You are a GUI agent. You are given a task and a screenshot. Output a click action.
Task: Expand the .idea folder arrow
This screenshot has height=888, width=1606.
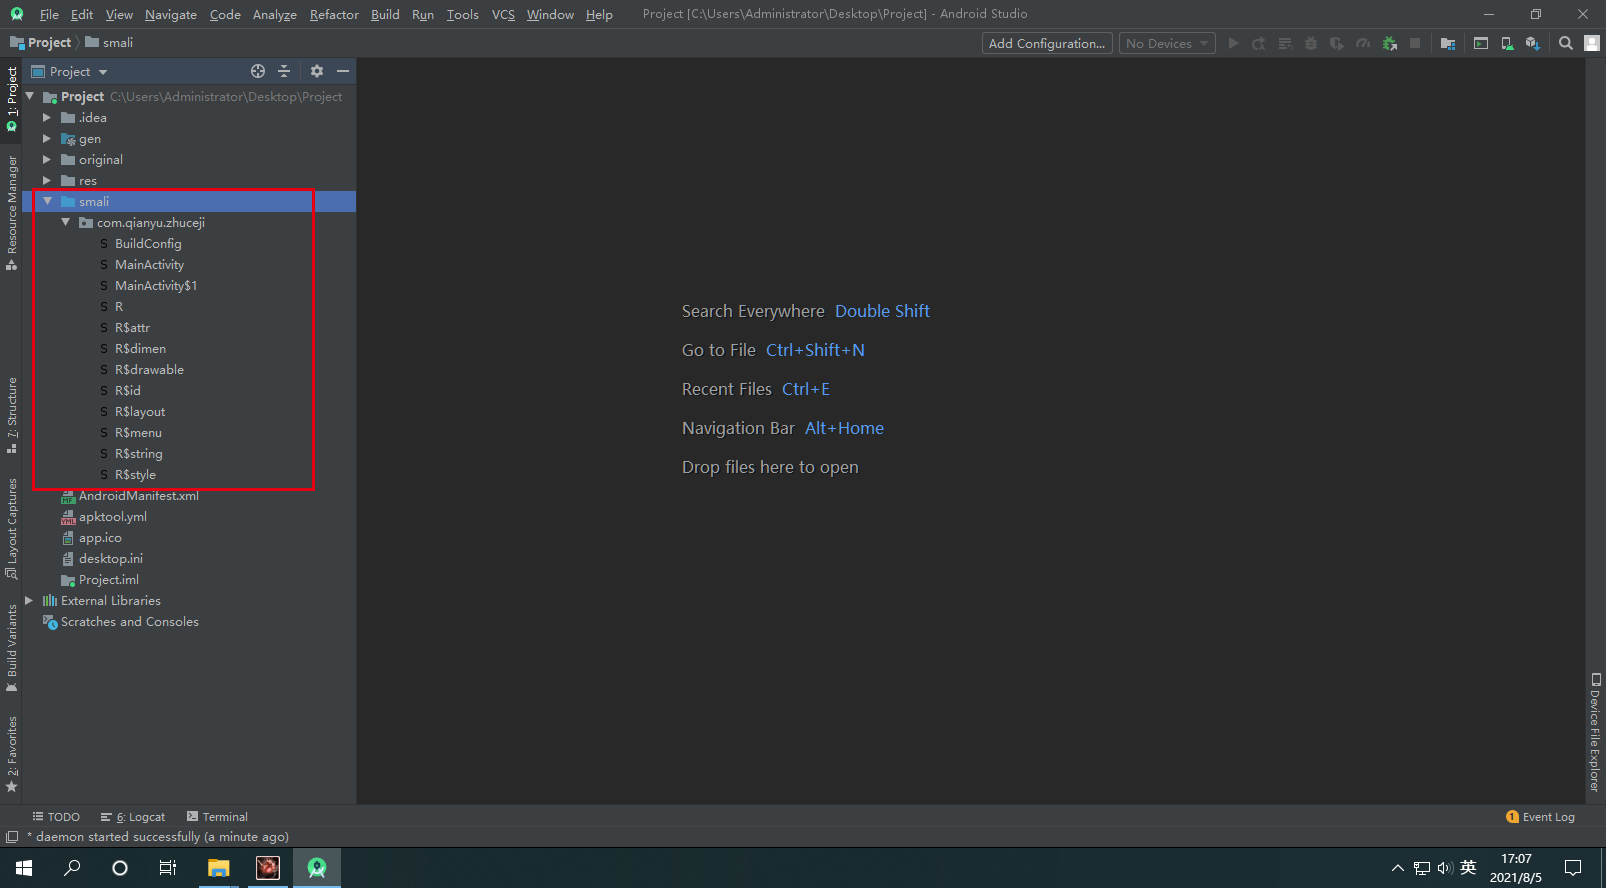click(47, 117)
